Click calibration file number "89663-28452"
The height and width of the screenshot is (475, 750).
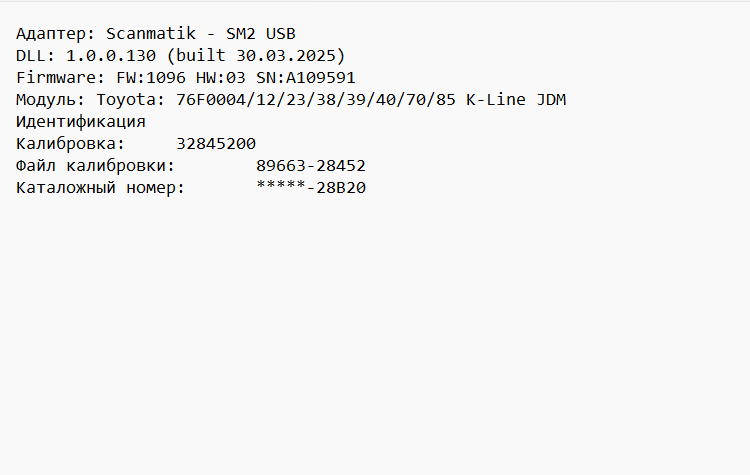pyautogui.click(x=311, y=165)
